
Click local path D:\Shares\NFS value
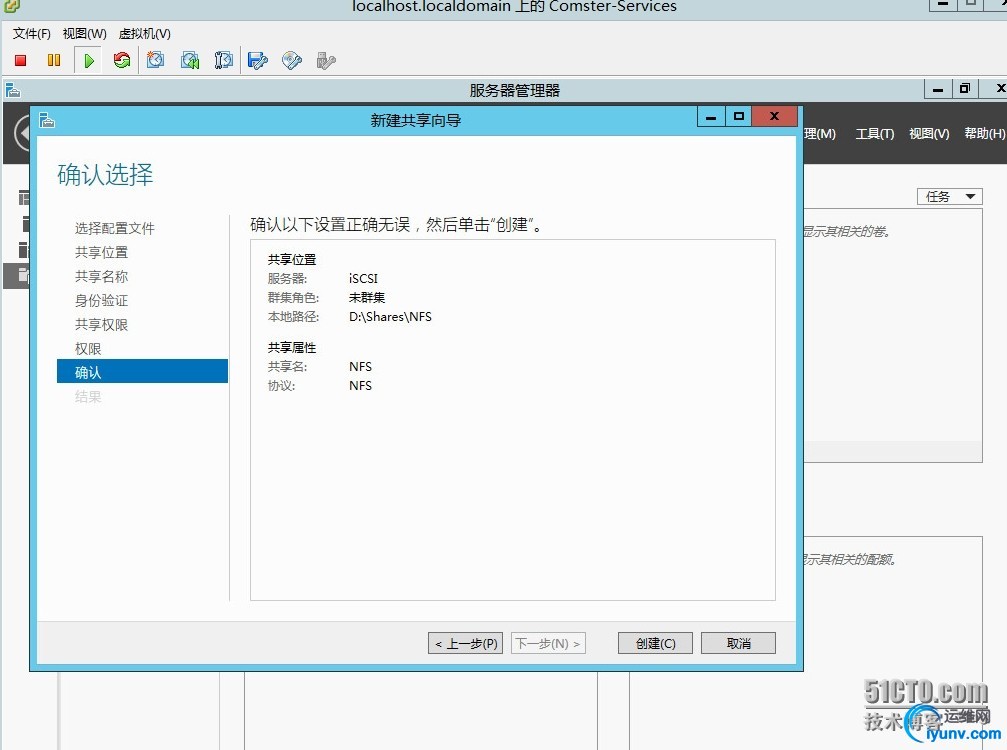(x=390, y=317)
